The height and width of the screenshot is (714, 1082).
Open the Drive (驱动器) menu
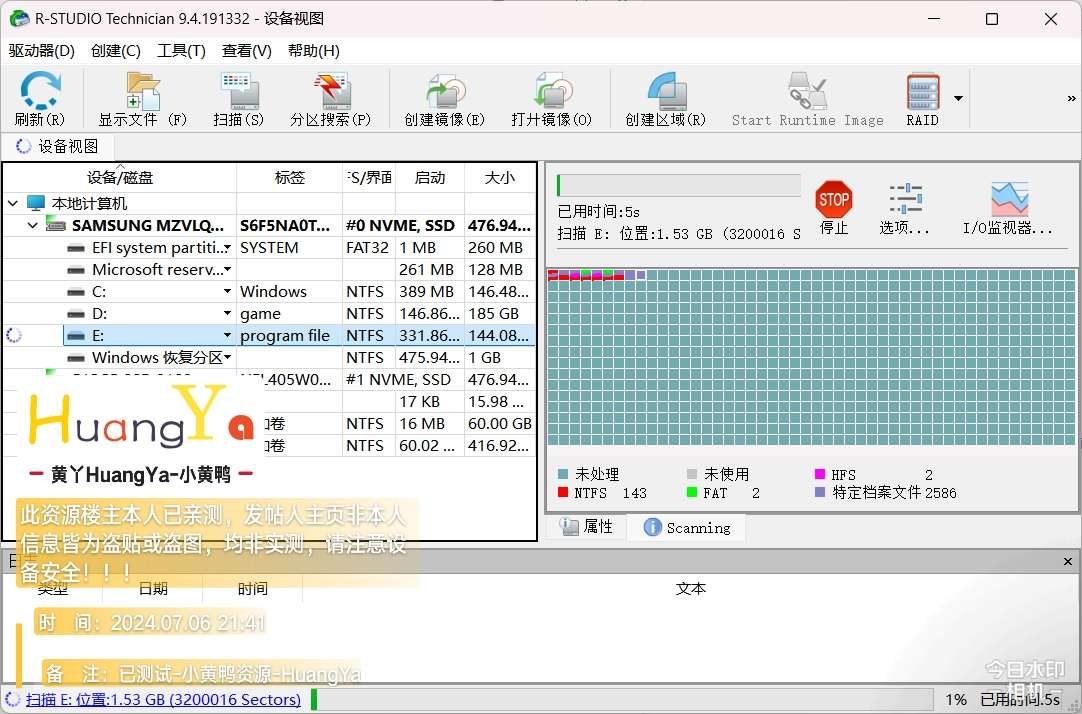pos(41,51)
